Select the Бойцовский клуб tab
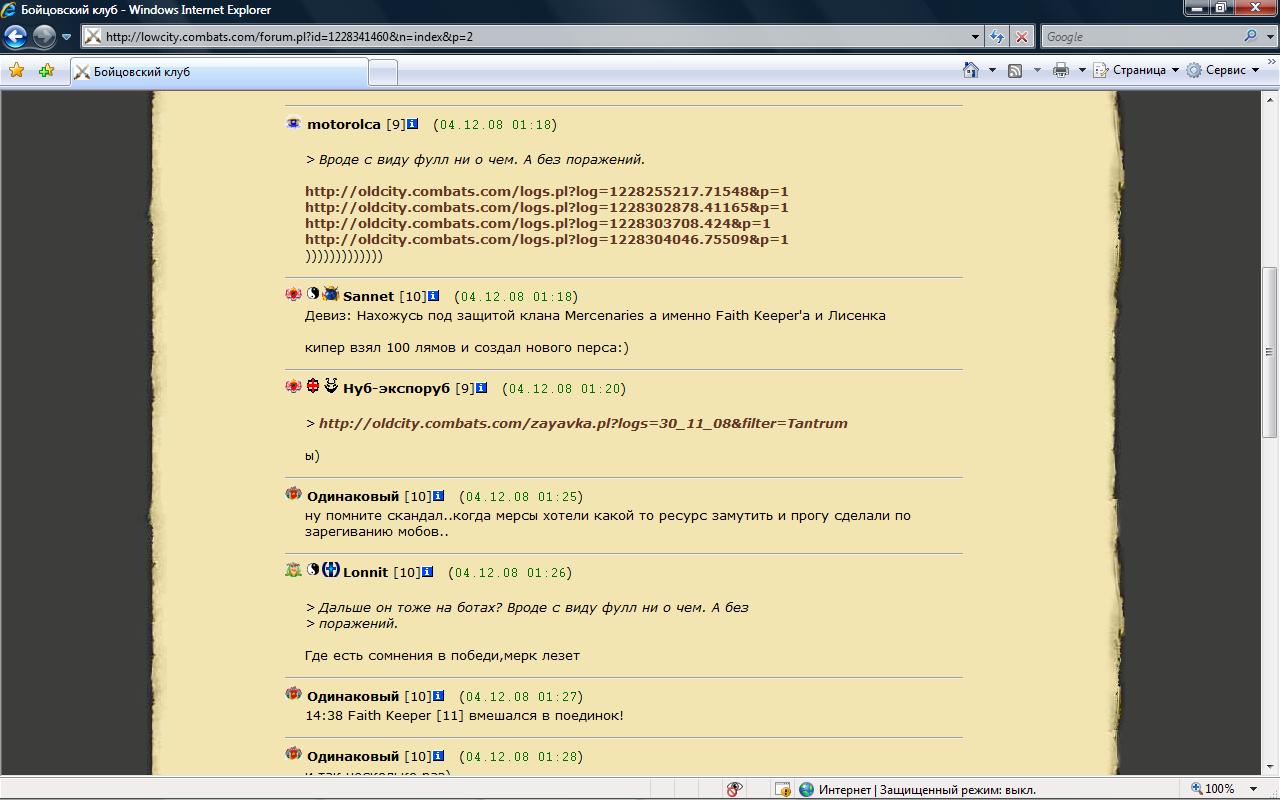 pyautogui.click(x=219, y=72)
